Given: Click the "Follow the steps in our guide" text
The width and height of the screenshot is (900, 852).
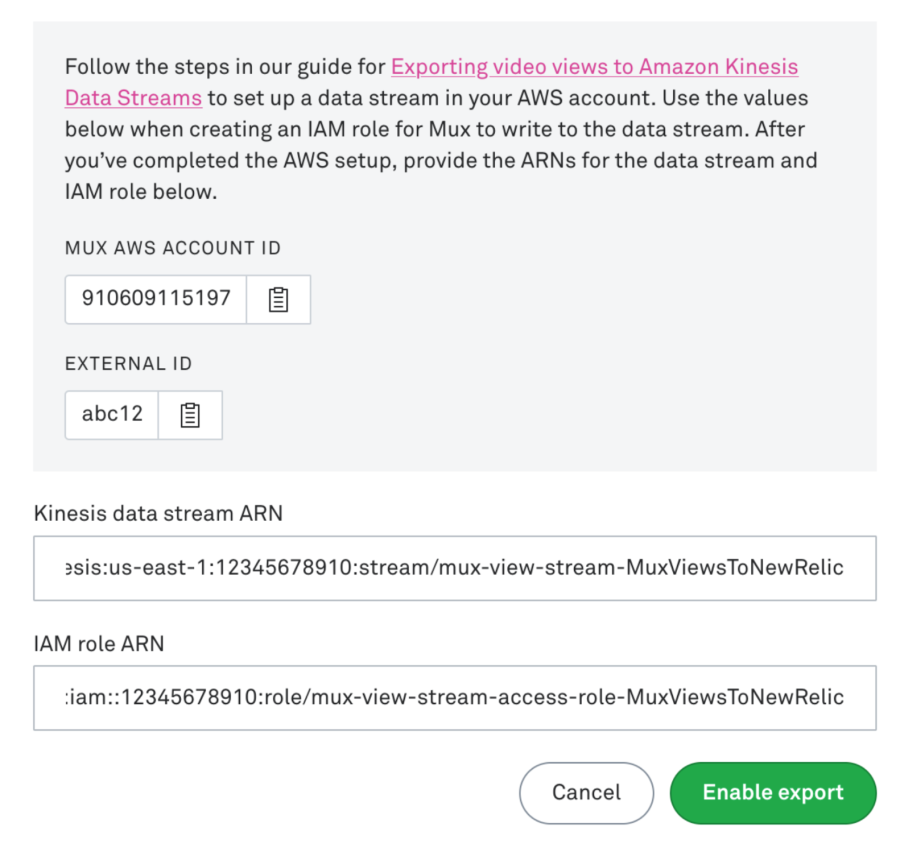Looking at the screenshot, I should pyautogui.click(x=224, y=68).
